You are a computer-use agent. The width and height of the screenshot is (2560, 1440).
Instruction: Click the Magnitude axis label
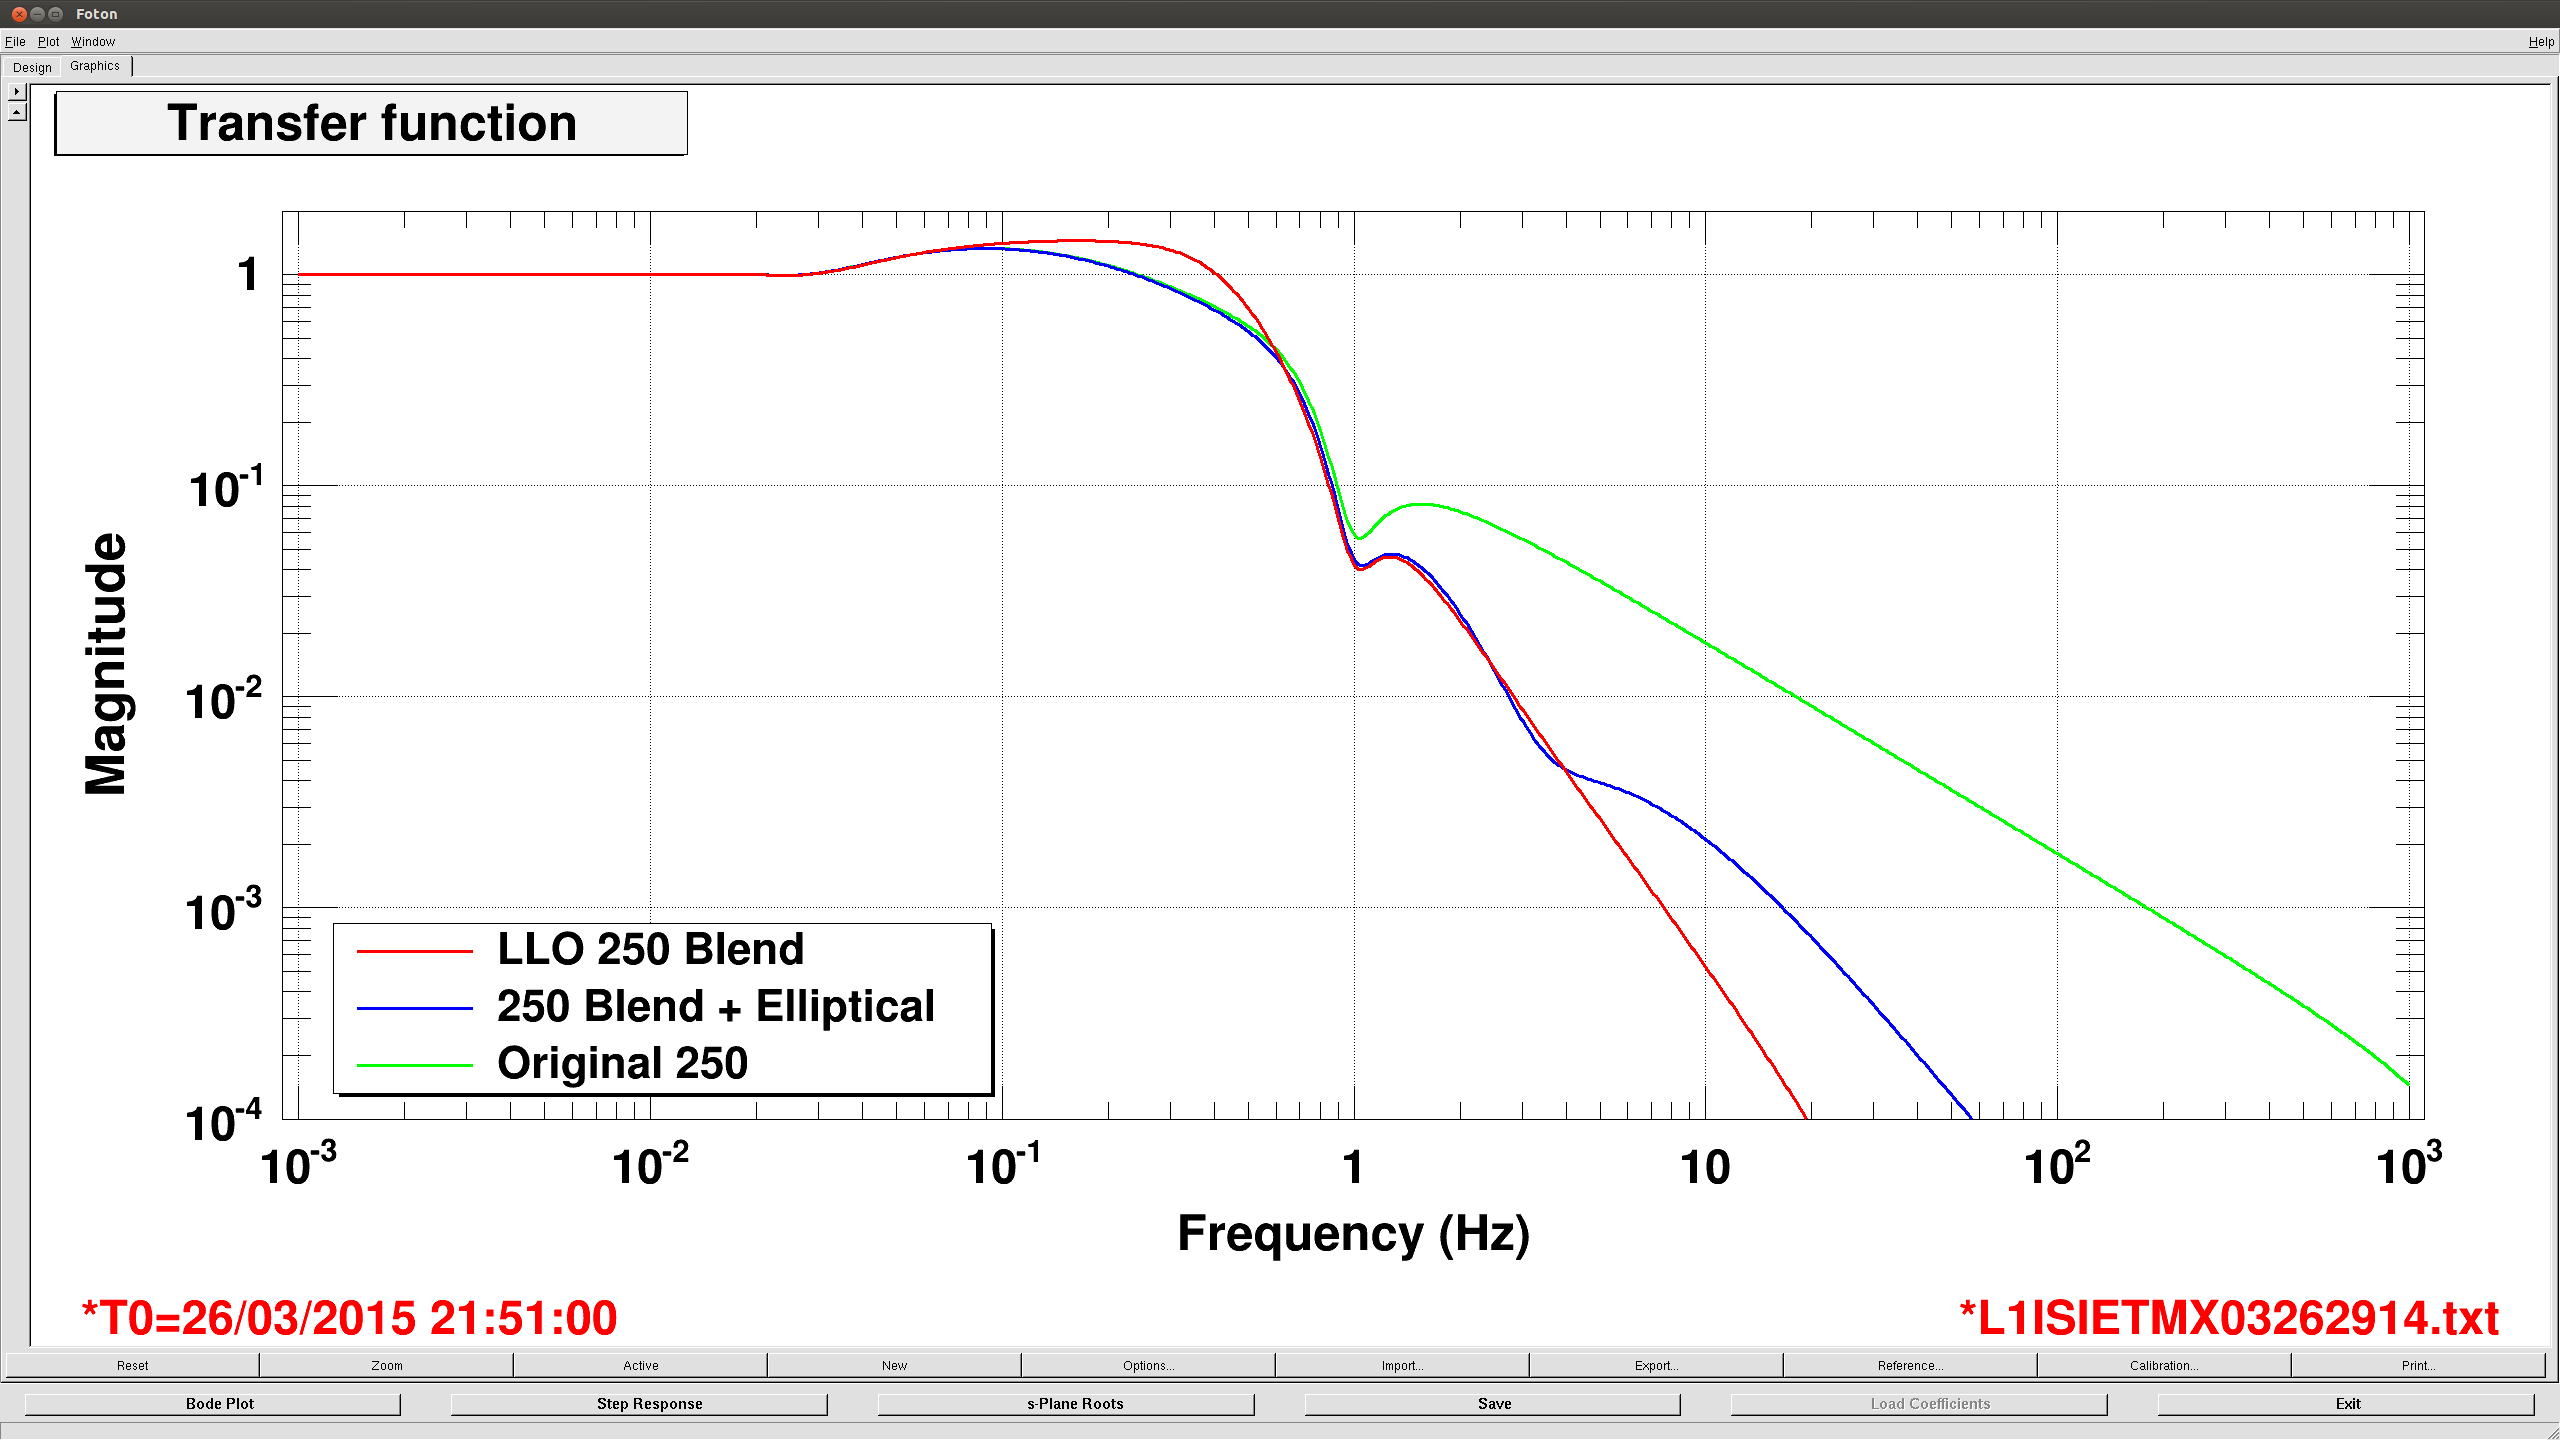point(106,664)
